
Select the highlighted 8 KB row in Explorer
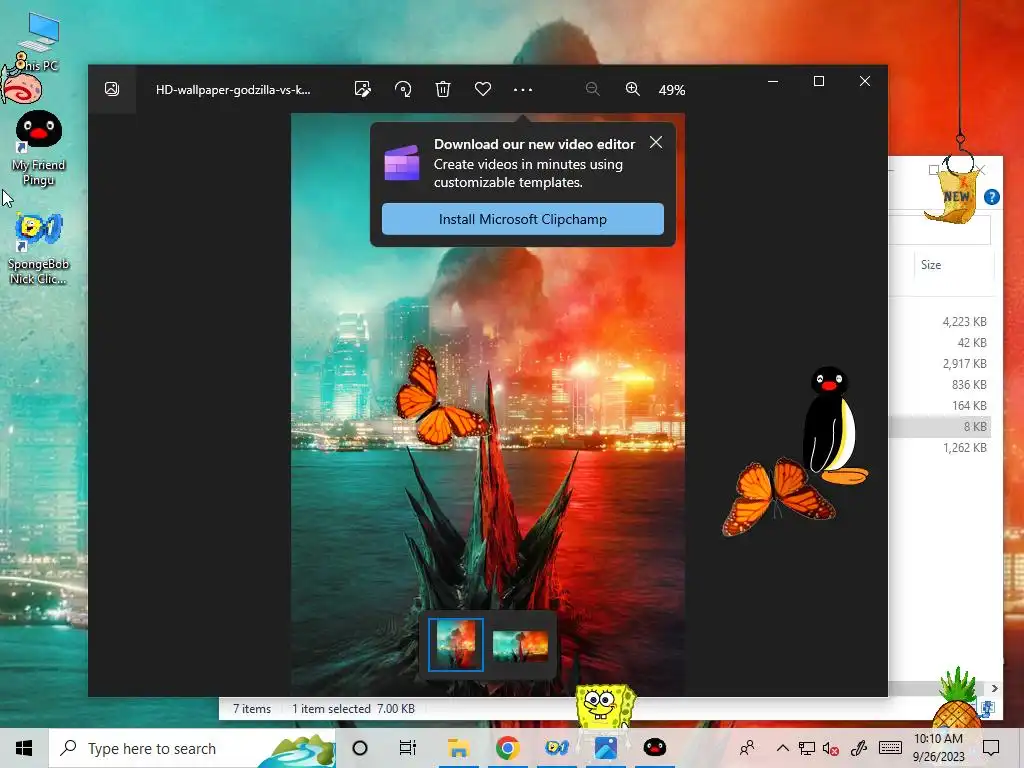click(940, 426)
